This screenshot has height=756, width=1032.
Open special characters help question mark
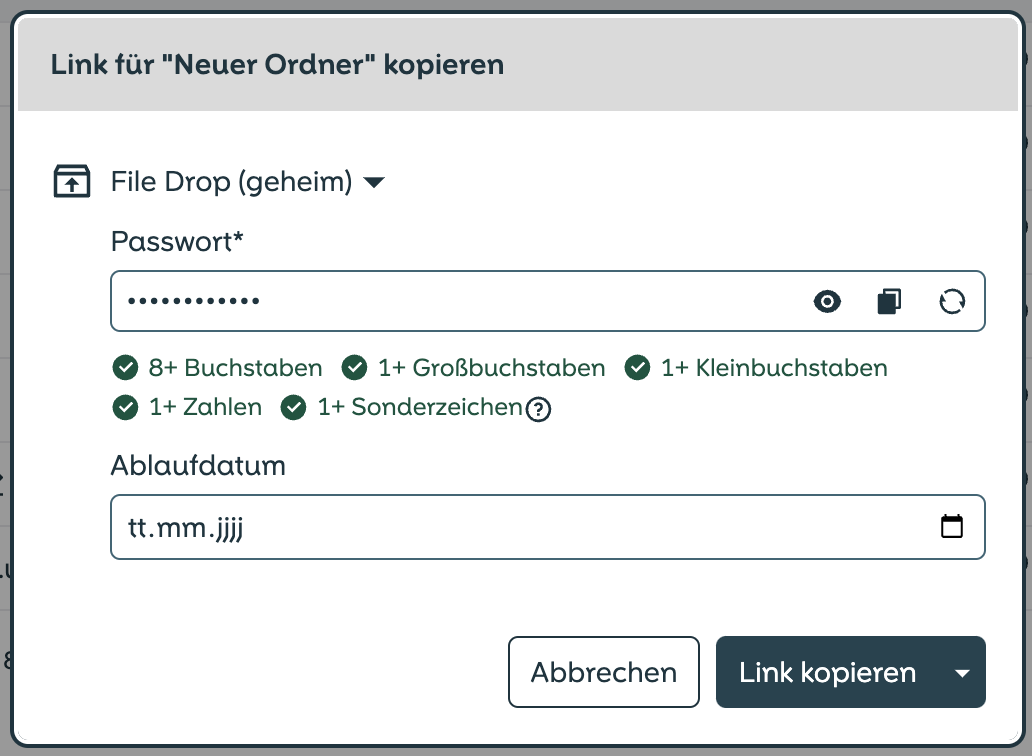pos(538,409)
